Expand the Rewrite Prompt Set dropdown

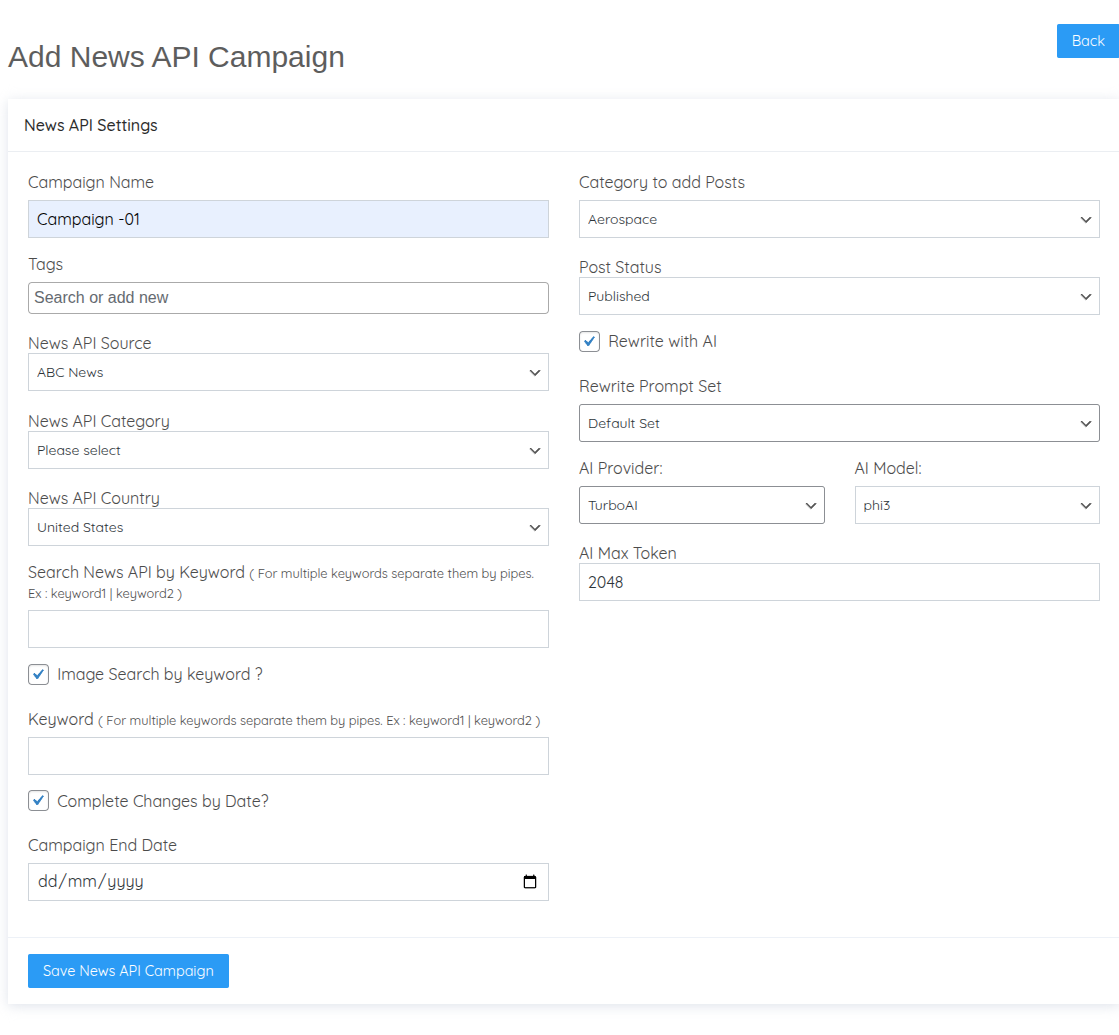tap(838, 423)
